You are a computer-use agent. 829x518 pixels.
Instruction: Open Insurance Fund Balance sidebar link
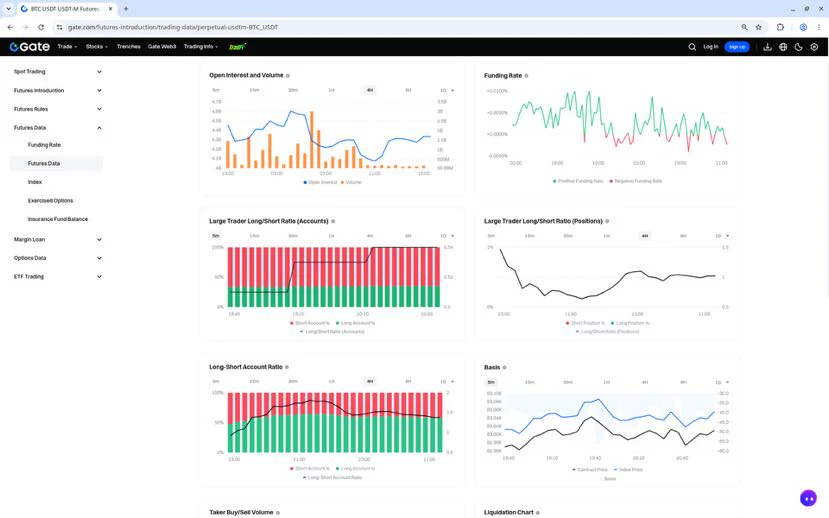click(x=58, y=219)
